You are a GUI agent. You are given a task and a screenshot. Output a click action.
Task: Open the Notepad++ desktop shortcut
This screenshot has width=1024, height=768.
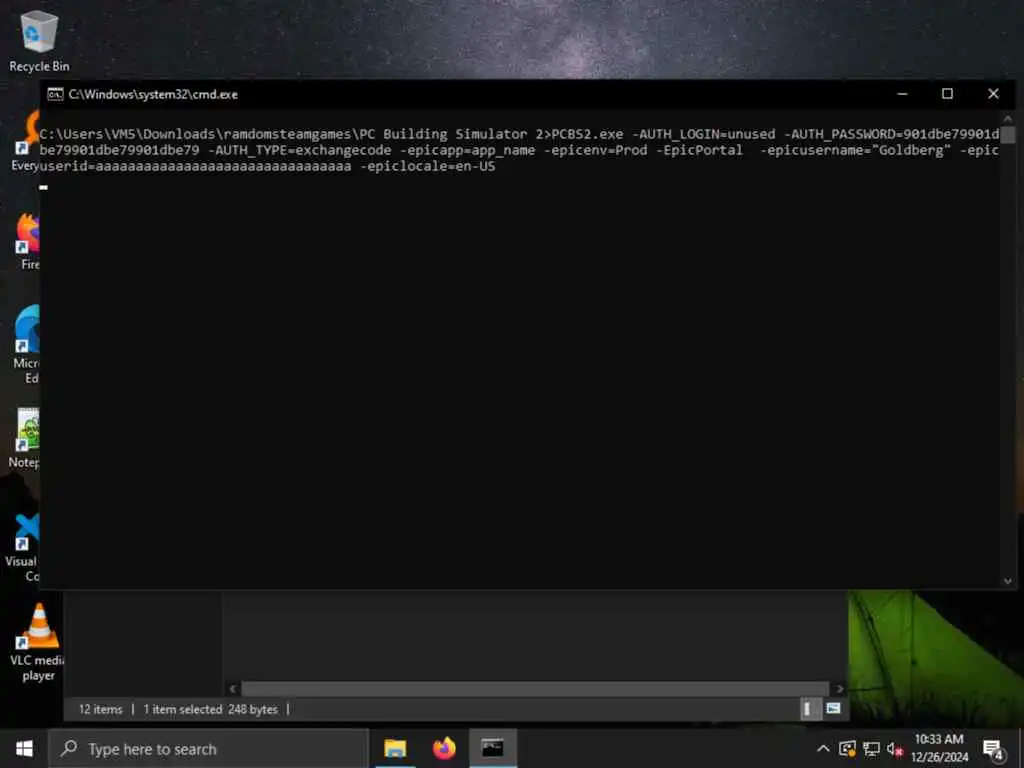click(x=25, y=438)
